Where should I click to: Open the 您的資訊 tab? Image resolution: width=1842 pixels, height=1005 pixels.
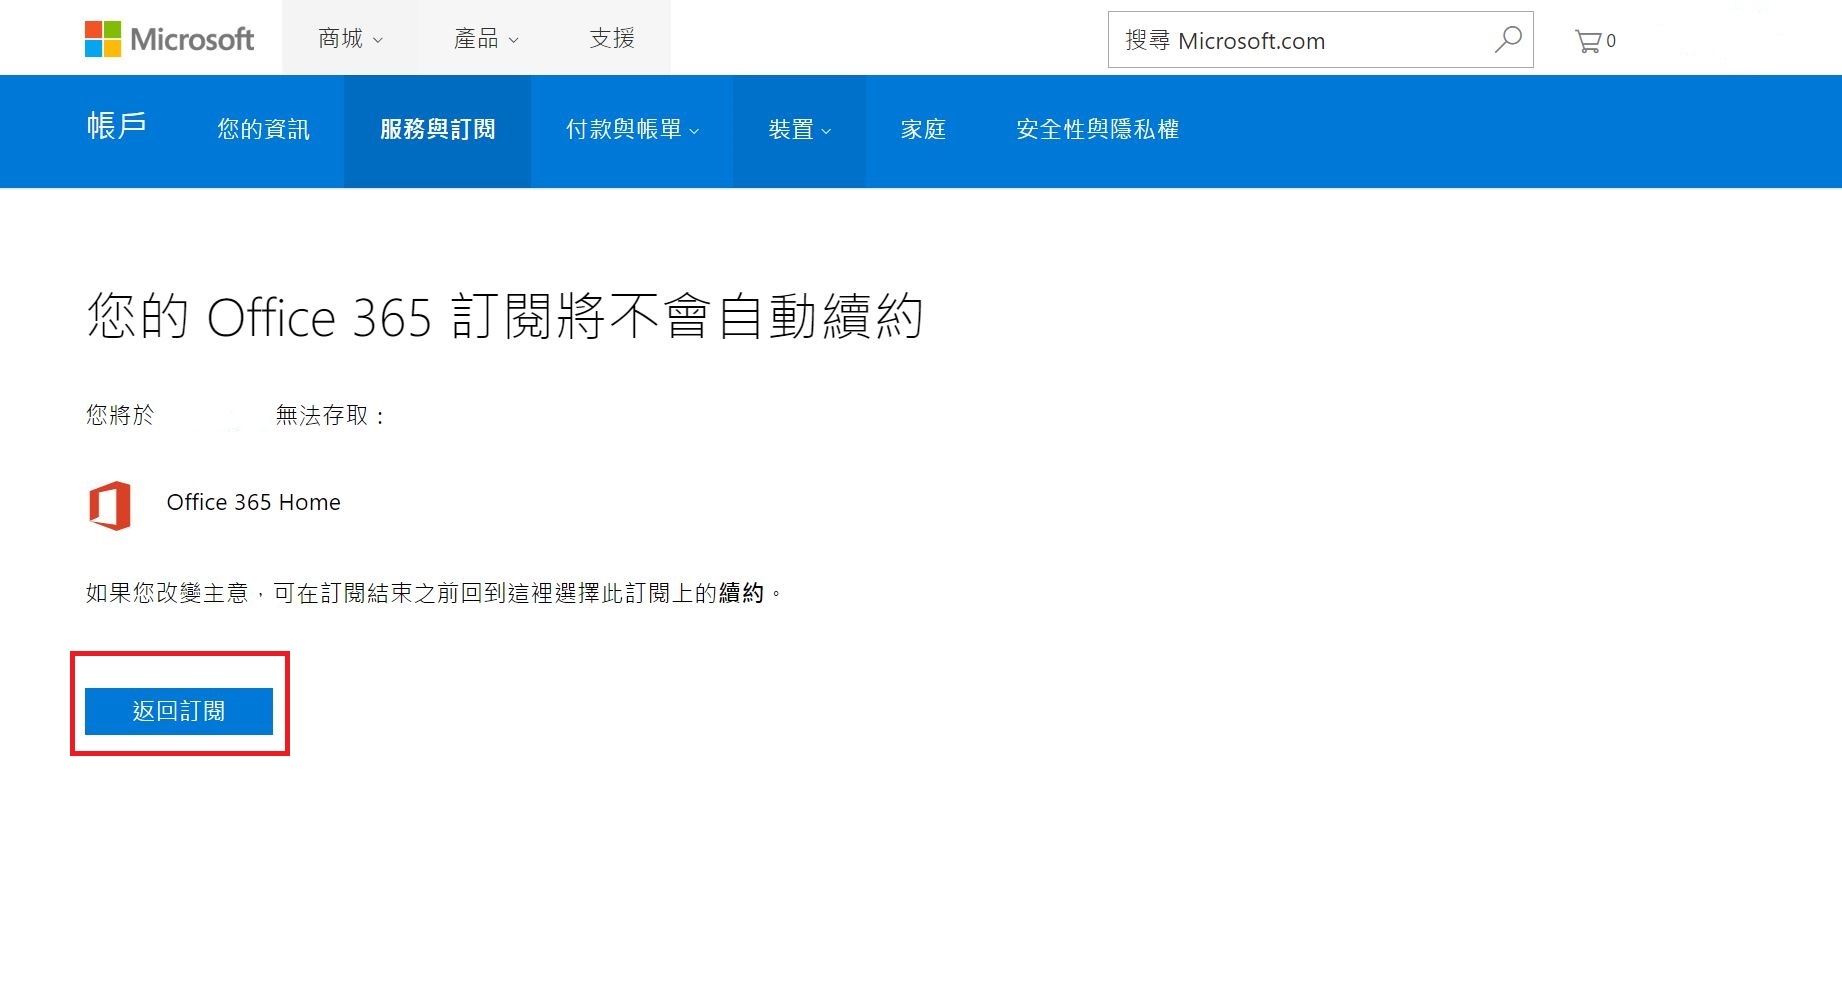(x=264, y=129)
